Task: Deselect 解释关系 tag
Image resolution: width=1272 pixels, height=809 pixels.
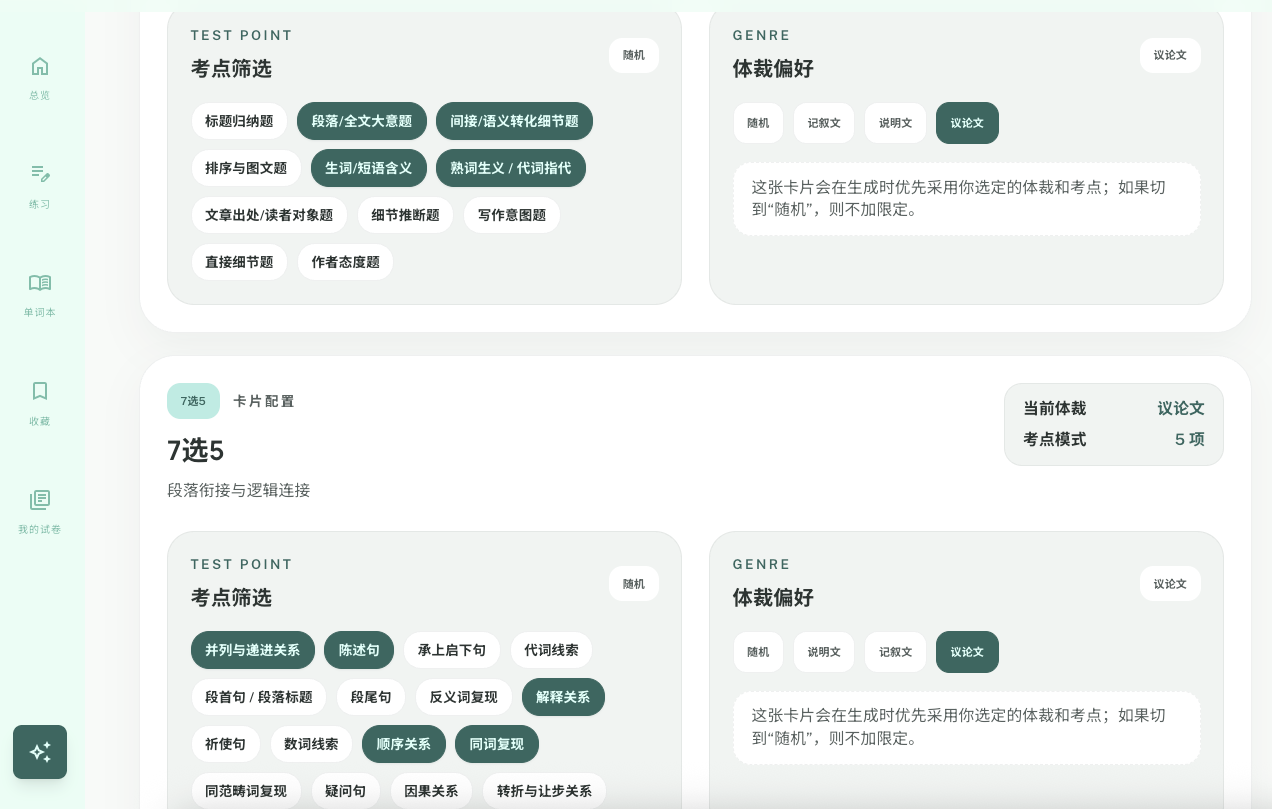Action: coord(563,697)
